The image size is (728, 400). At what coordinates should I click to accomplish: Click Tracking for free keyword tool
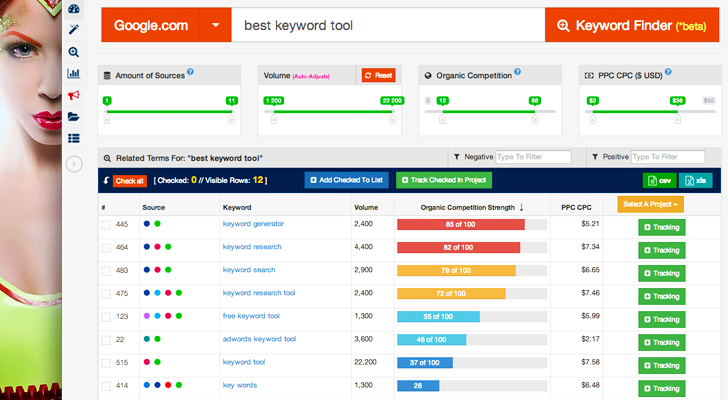pos(662,320)
